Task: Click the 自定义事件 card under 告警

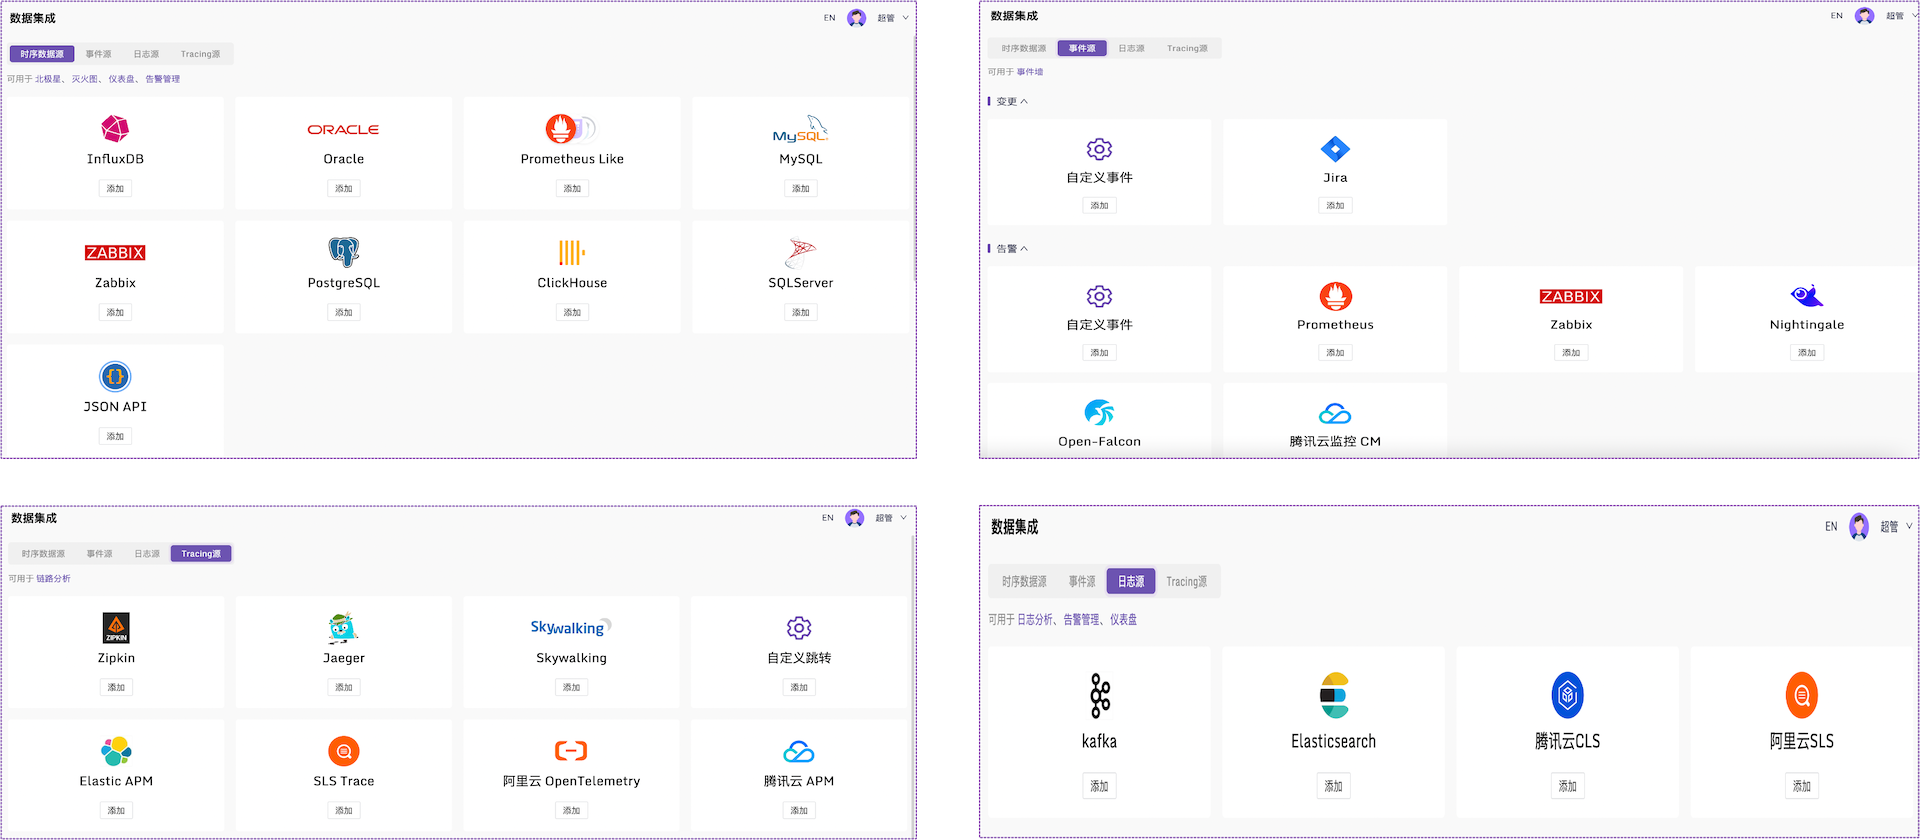Action: pos(1099,319)
